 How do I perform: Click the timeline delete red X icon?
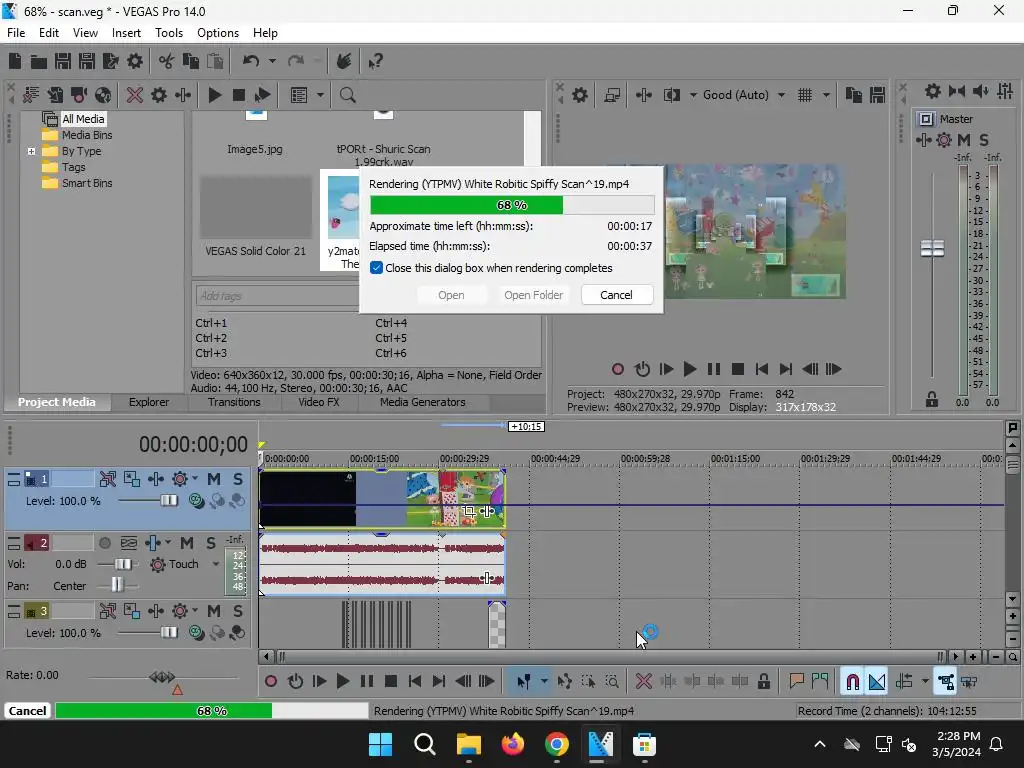pyautogui.click(x=644, y=682)
